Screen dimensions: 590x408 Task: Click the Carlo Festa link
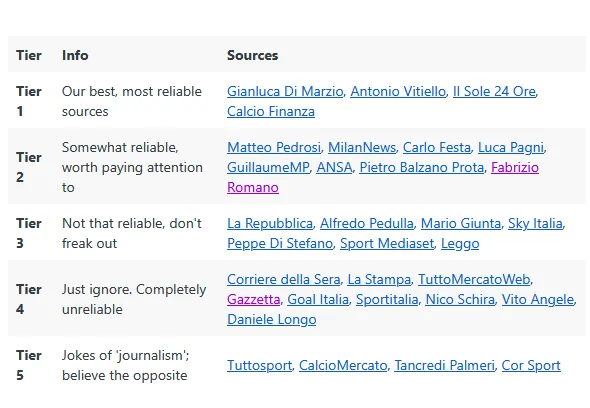point(437,148)
